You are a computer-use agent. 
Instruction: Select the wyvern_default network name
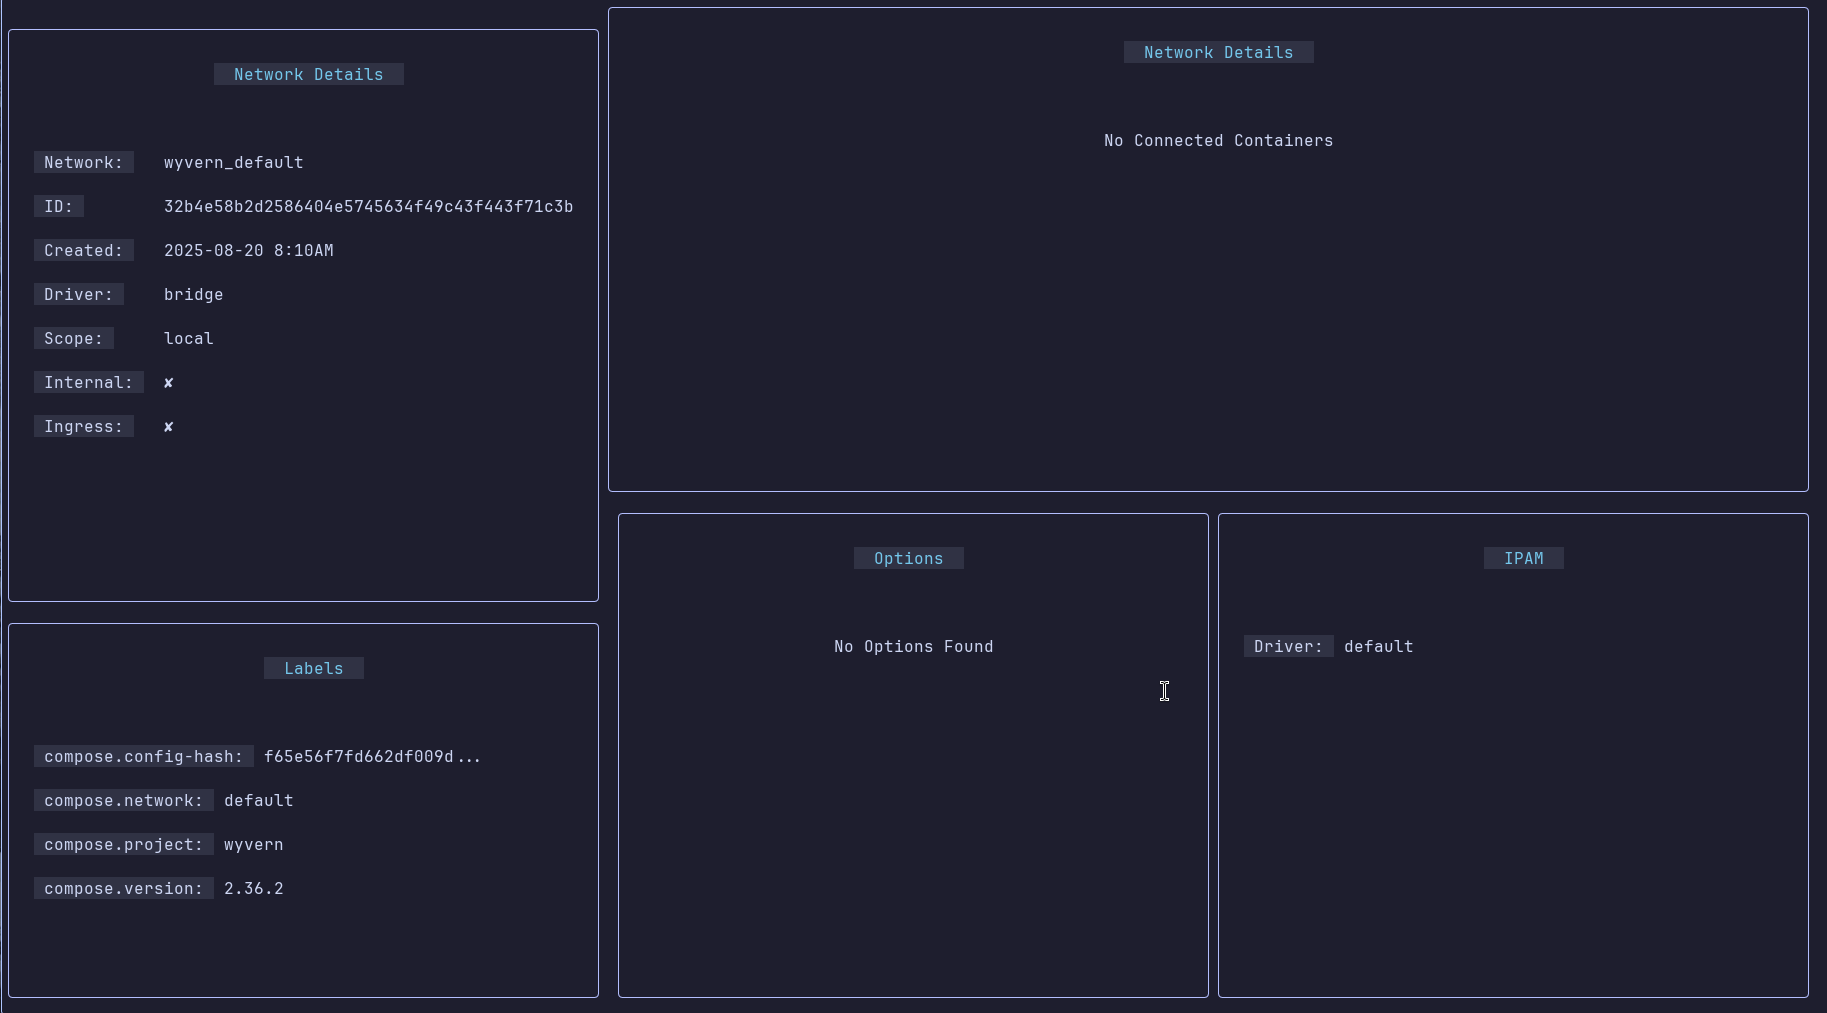(x=233, y=162)
